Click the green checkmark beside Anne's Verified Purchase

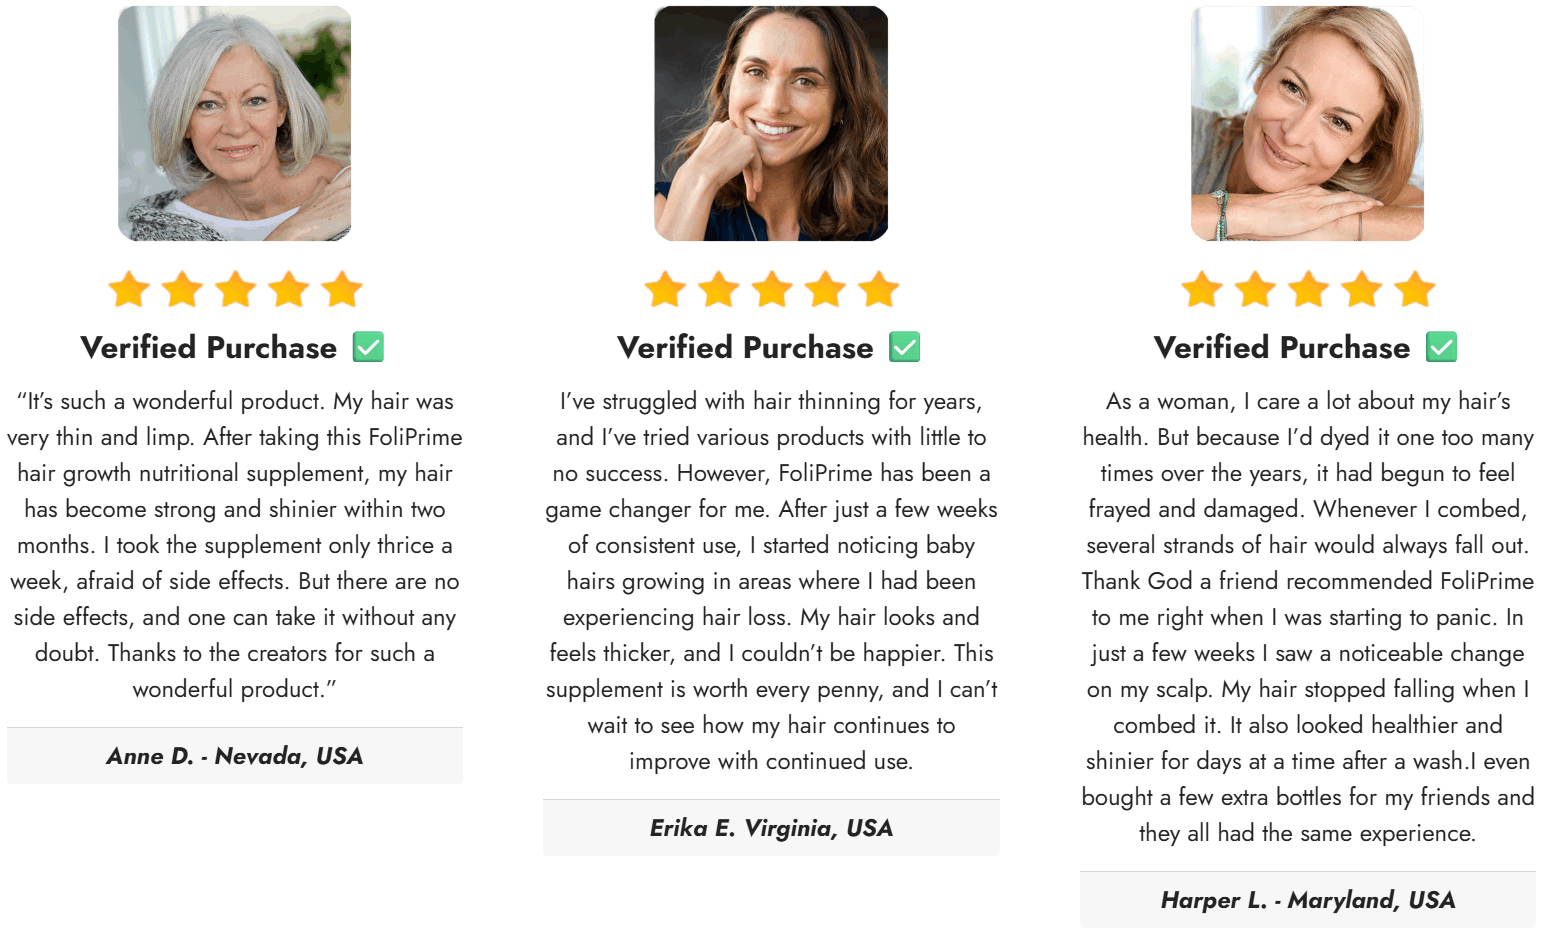point(368,347)
